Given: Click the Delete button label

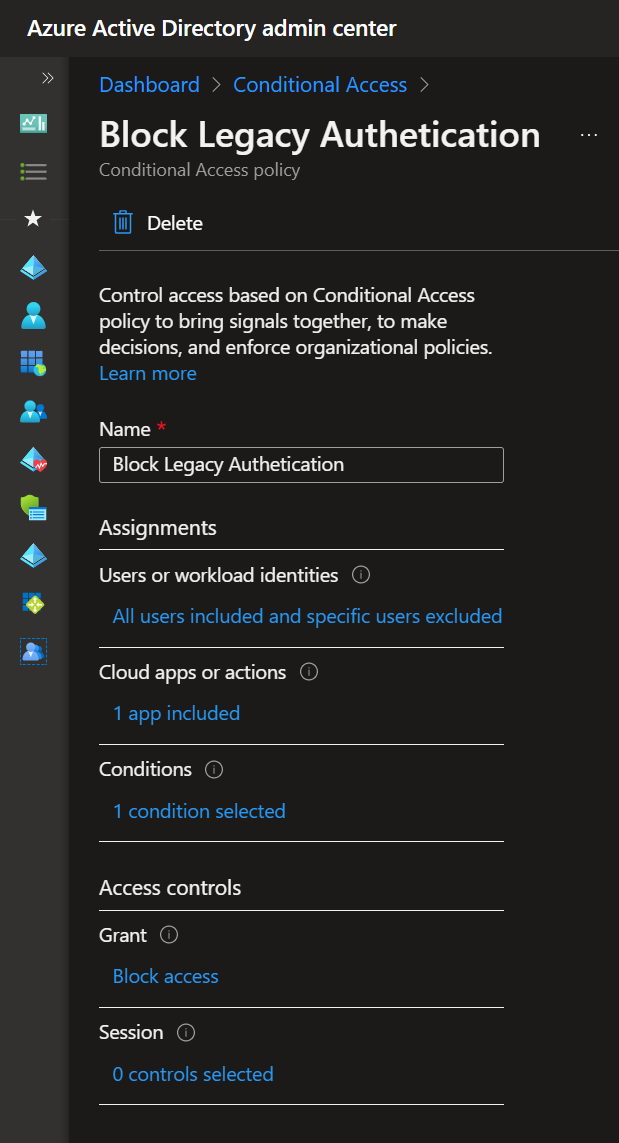Looking at the screenshot, I should point(175,223).
